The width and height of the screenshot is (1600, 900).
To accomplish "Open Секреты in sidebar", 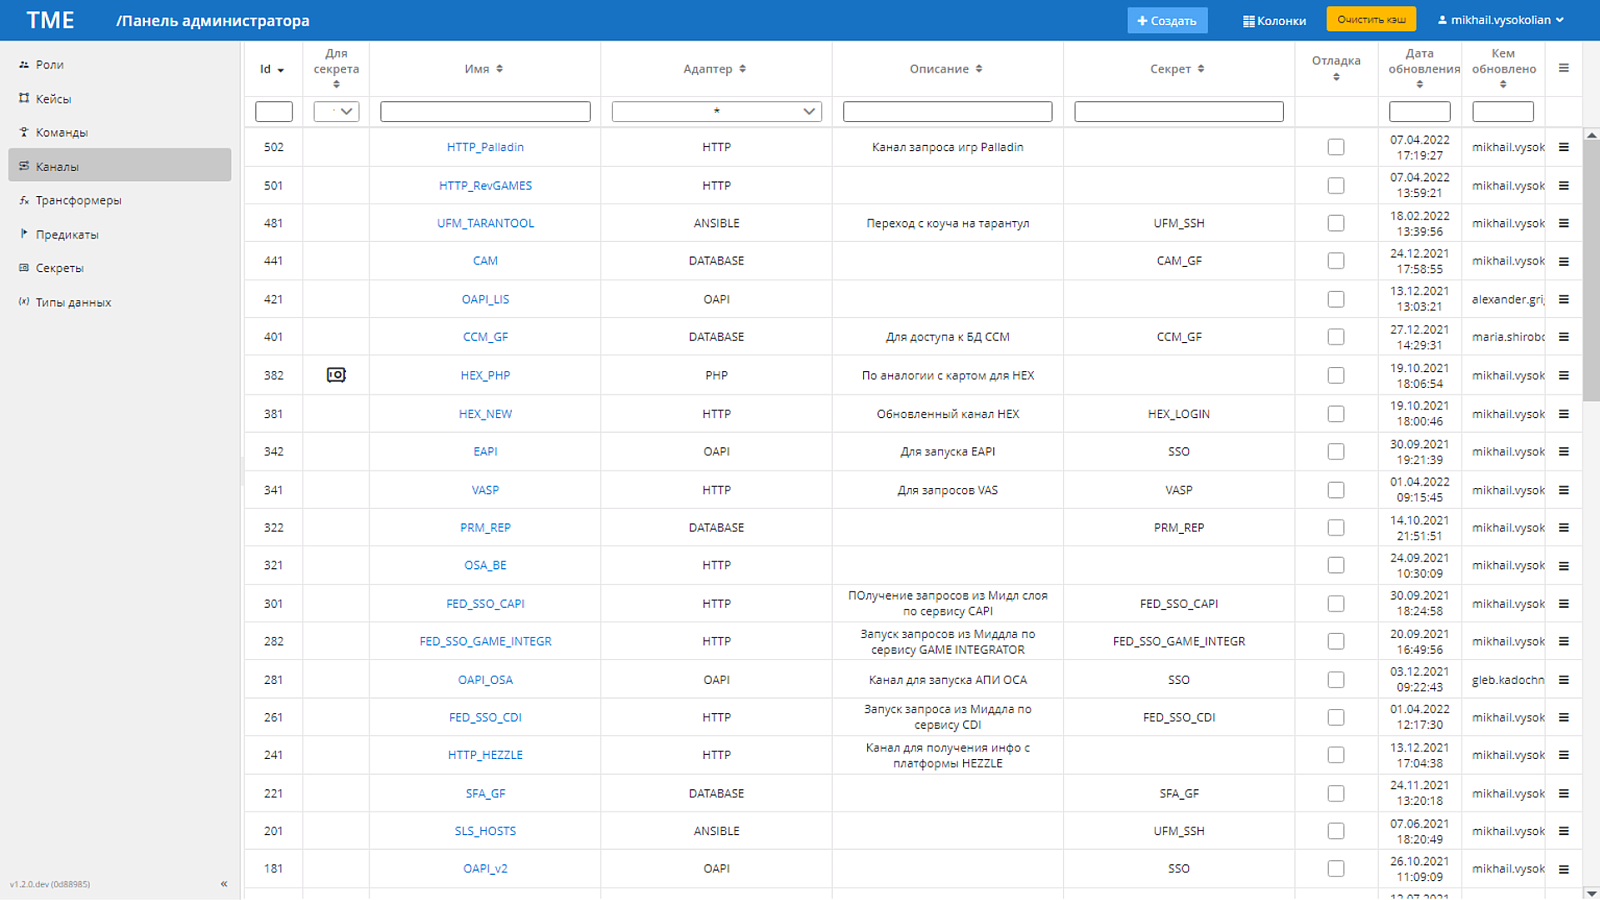I will (120, 268).
